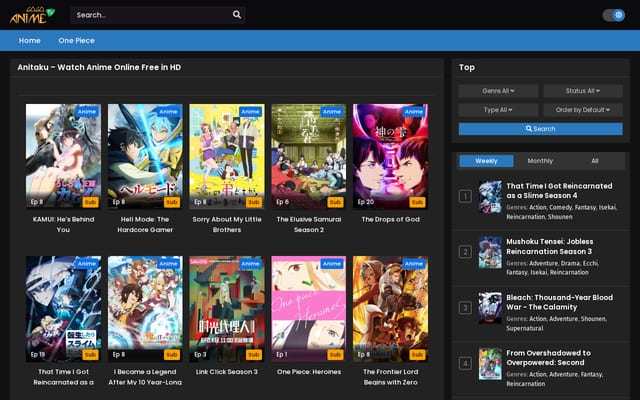Click Anime tag on Hell Mode poster
The width and height of the screenshot is (640, 400).
click(168, 111)
